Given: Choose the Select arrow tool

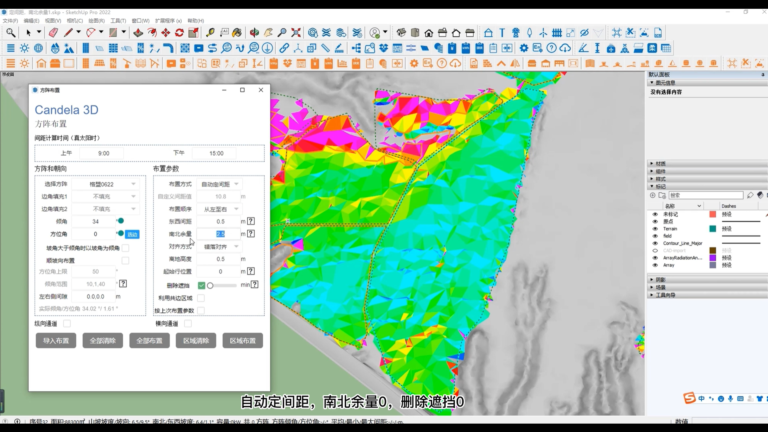Looking at the screenshot, I should (x=28, y=33).
